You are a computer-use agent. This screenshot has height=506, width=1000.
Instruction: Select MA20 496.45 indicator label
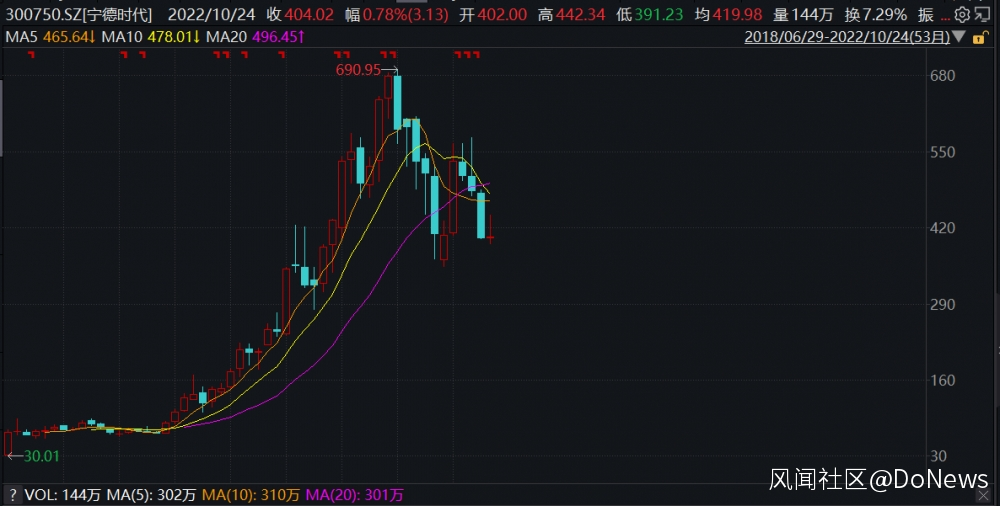click(x=255, y=37)
